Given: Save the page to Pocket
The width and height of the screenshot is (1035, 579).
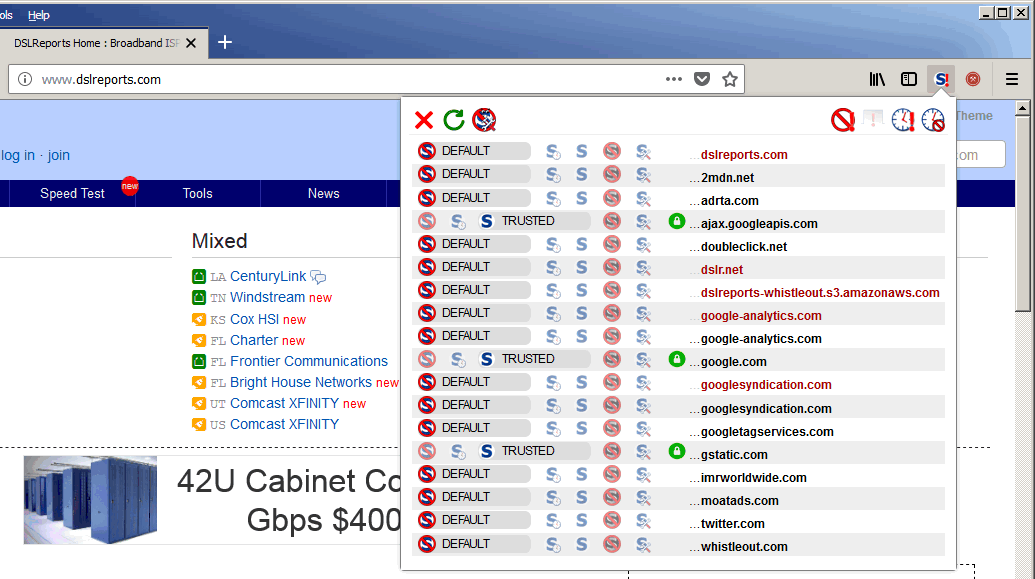Looking at the screenshot, I should coord(702,79).
